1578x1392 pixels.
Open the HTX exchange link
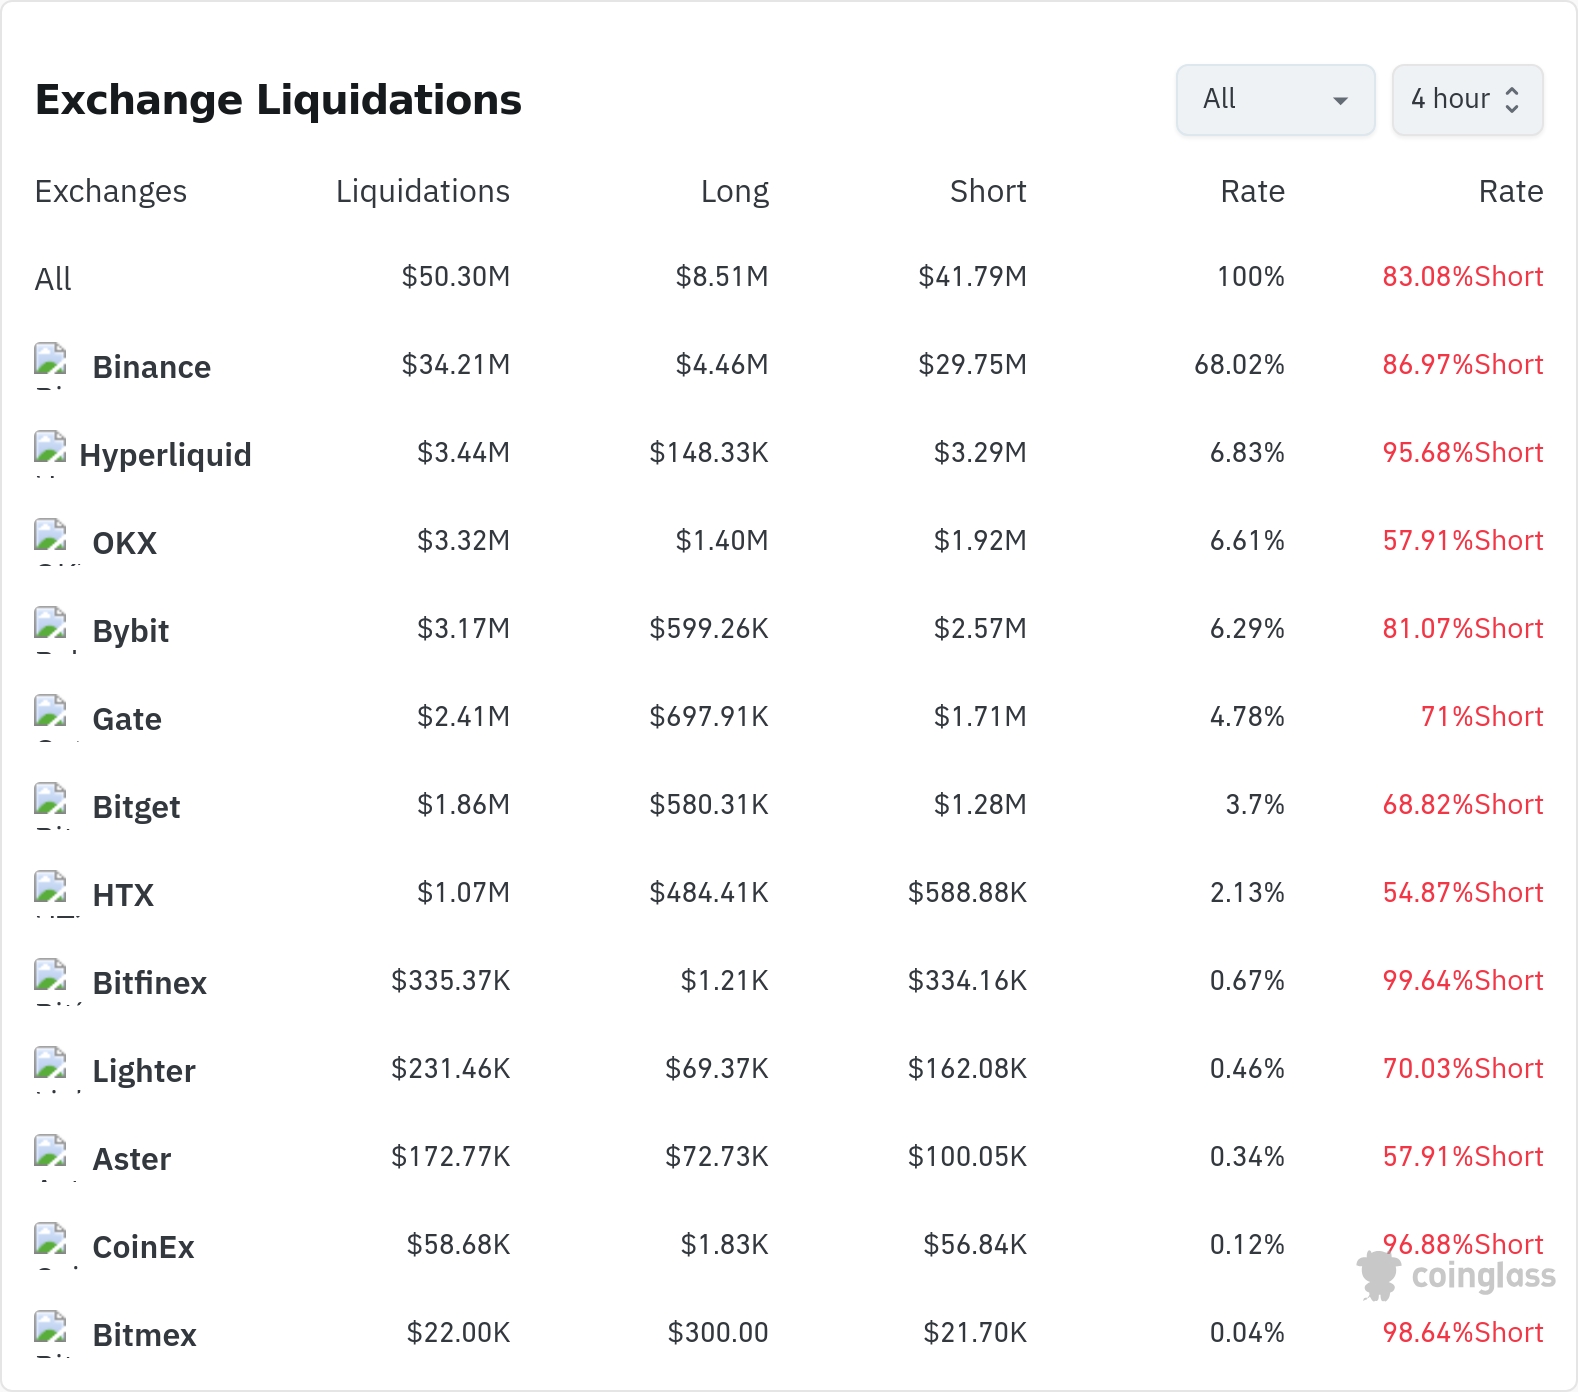coord(123,895)
